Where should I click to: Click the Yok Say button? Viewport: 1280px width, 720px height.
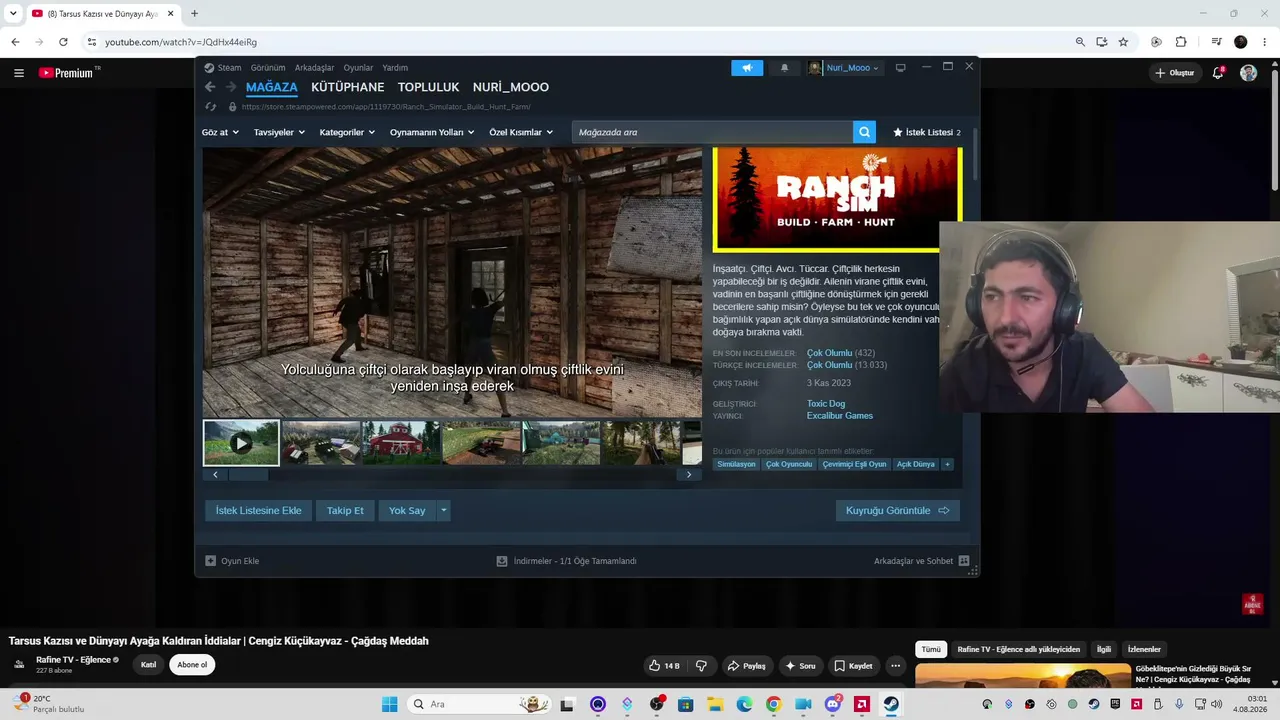point(407,511)
